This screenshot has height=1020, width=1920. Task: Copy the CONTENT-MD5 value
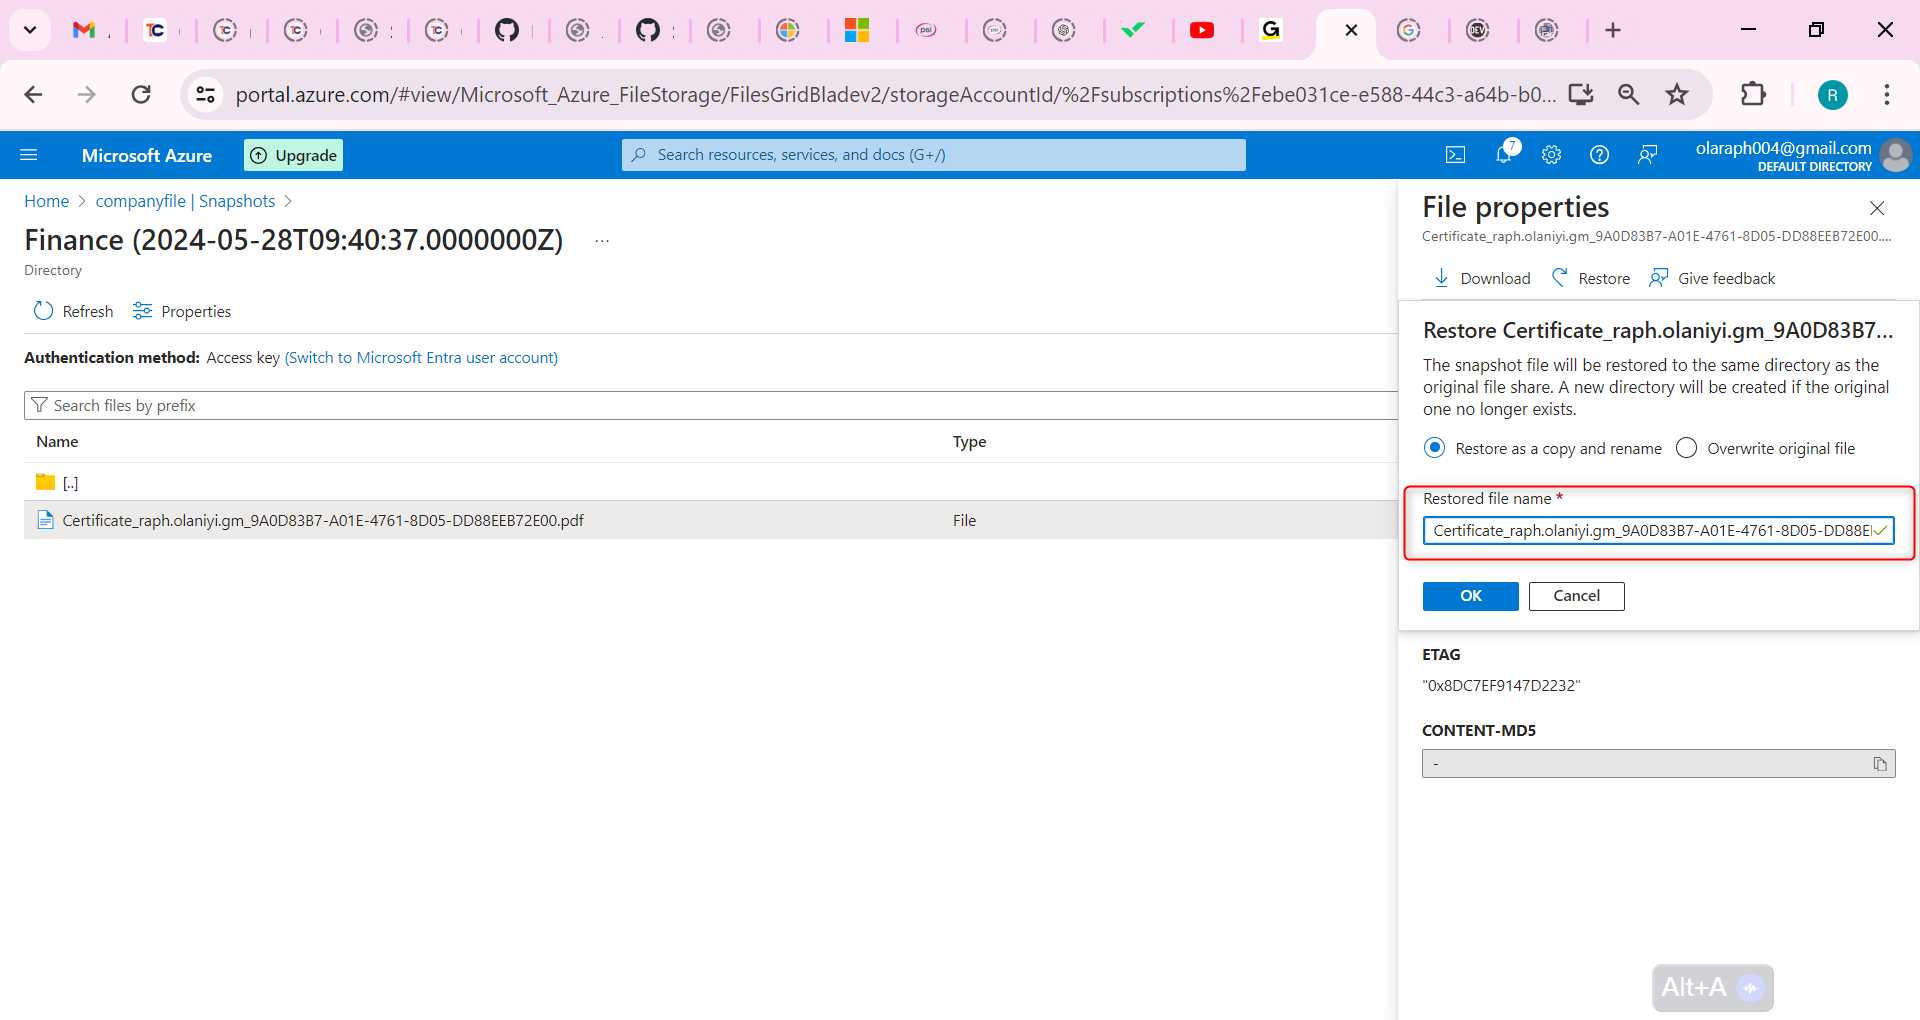pyautogui.click(x=1881, y=763)
